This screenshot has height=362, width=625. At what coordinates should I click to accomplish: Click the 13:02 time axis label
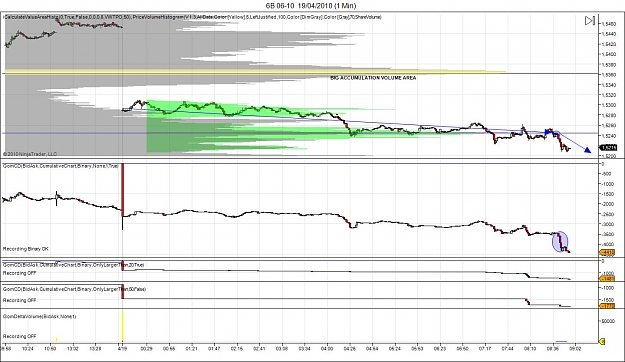73,348
